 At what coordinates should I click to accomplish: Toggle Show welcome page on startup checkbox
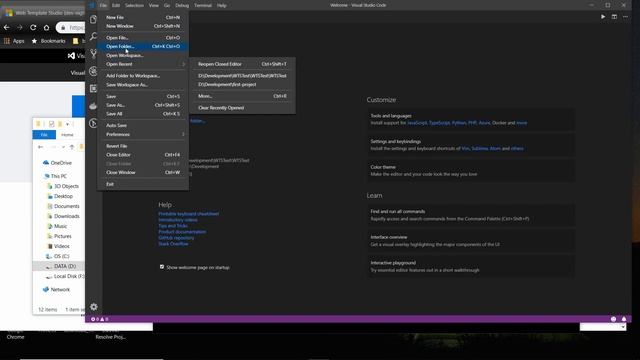point(162,267)
